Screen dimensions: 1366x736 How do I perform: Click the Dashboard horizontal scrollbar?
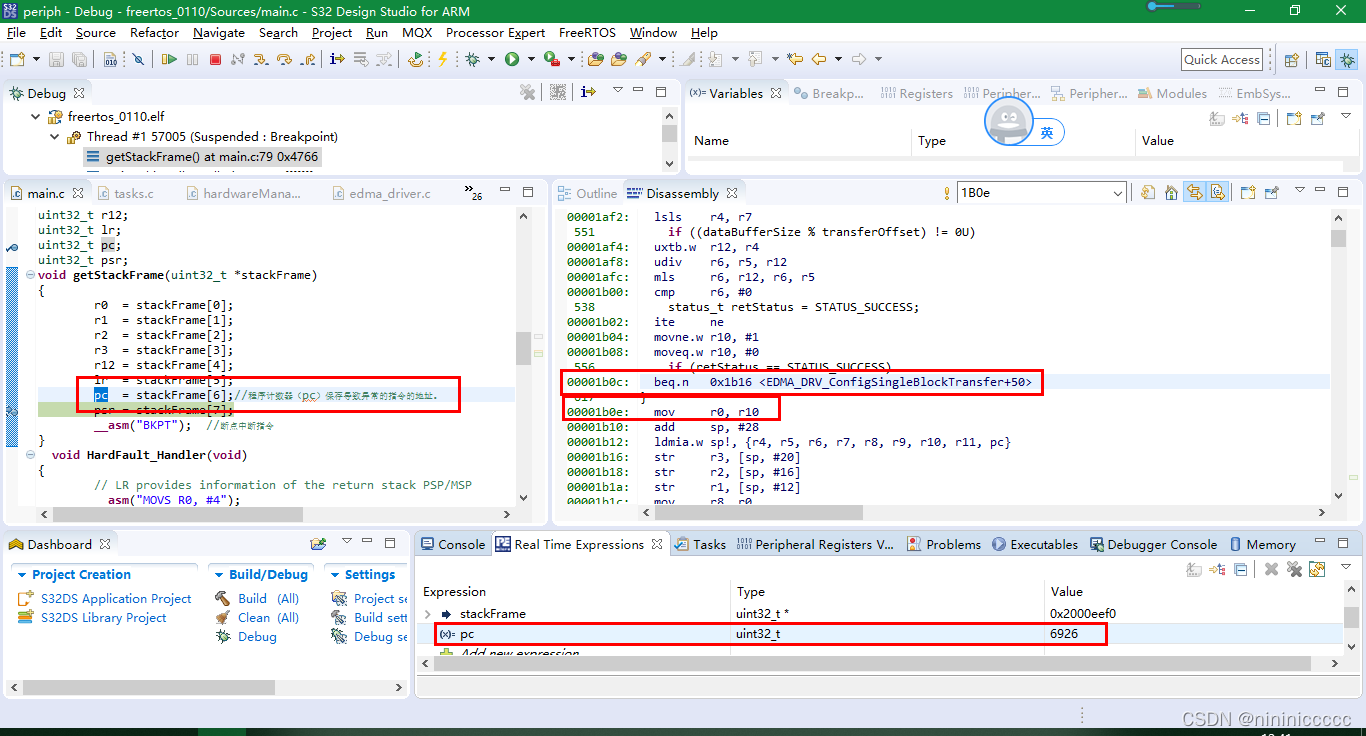pyautogui.click(x=206, y=688)
